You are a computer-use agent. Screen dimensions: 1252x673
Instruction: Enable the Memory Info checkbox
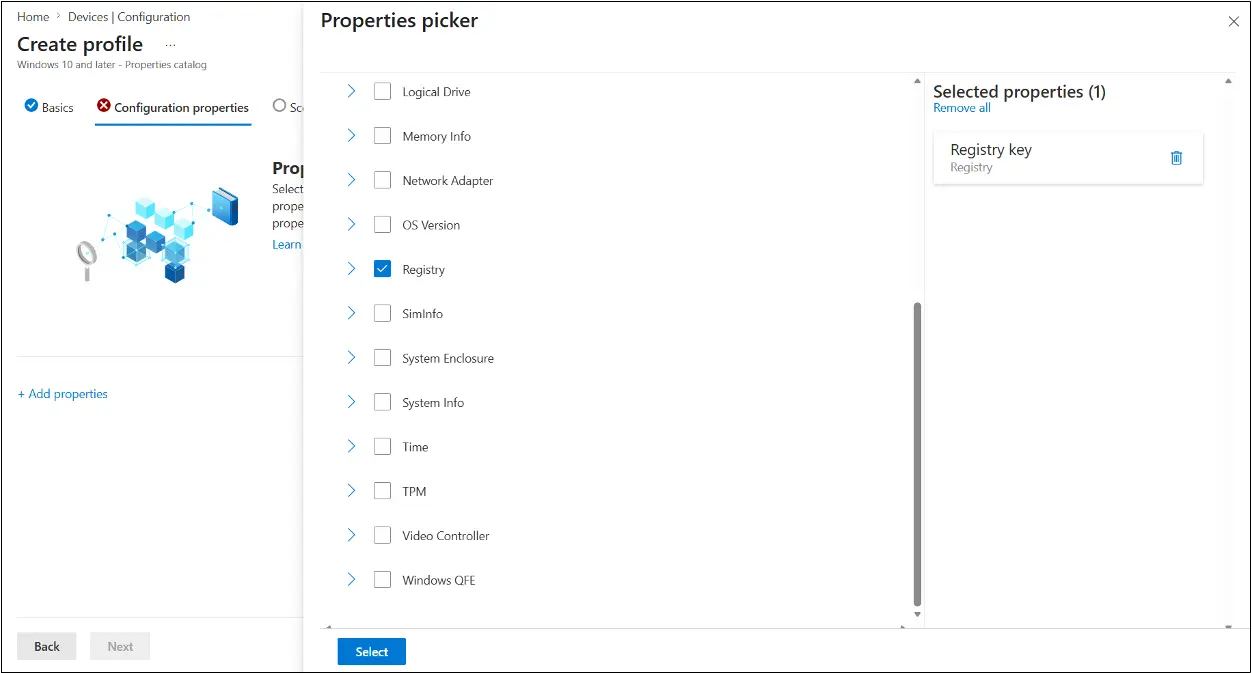pos(382,136)
